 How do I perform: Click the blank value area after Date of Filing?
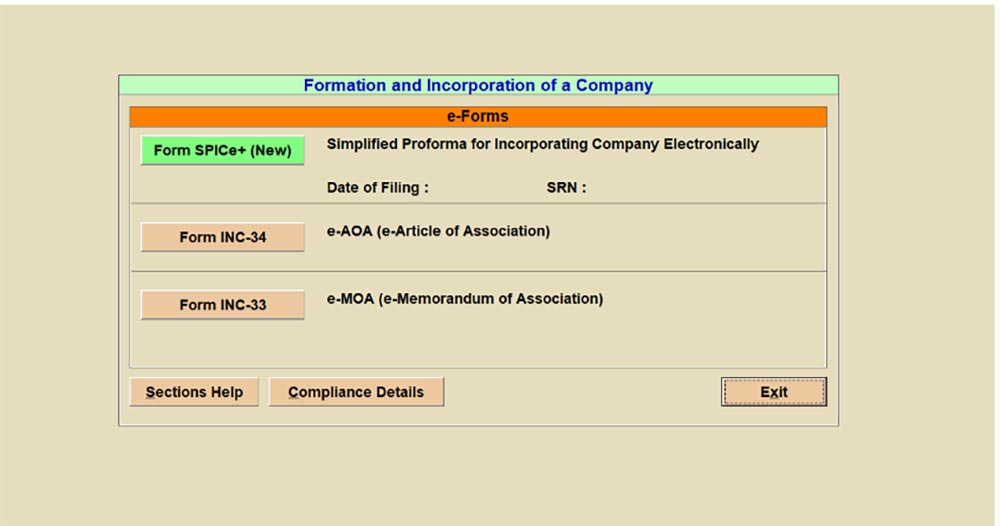480,187
